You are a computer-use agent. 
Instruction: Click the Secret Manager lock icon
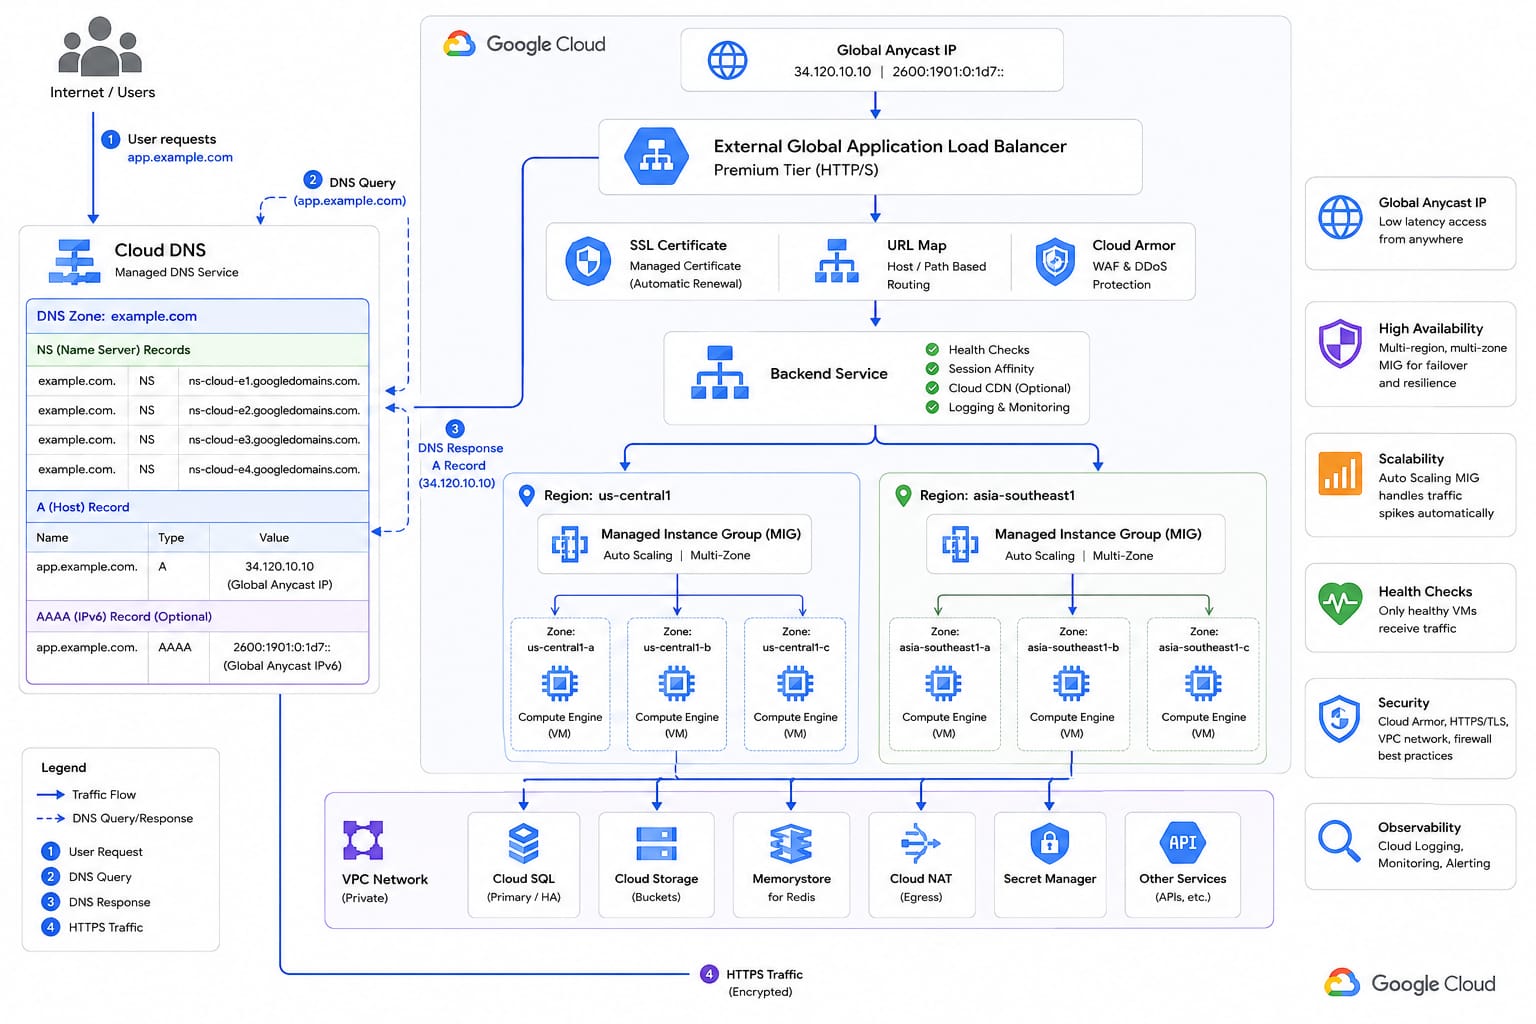pyautogui.click(x=1050, y=843)
